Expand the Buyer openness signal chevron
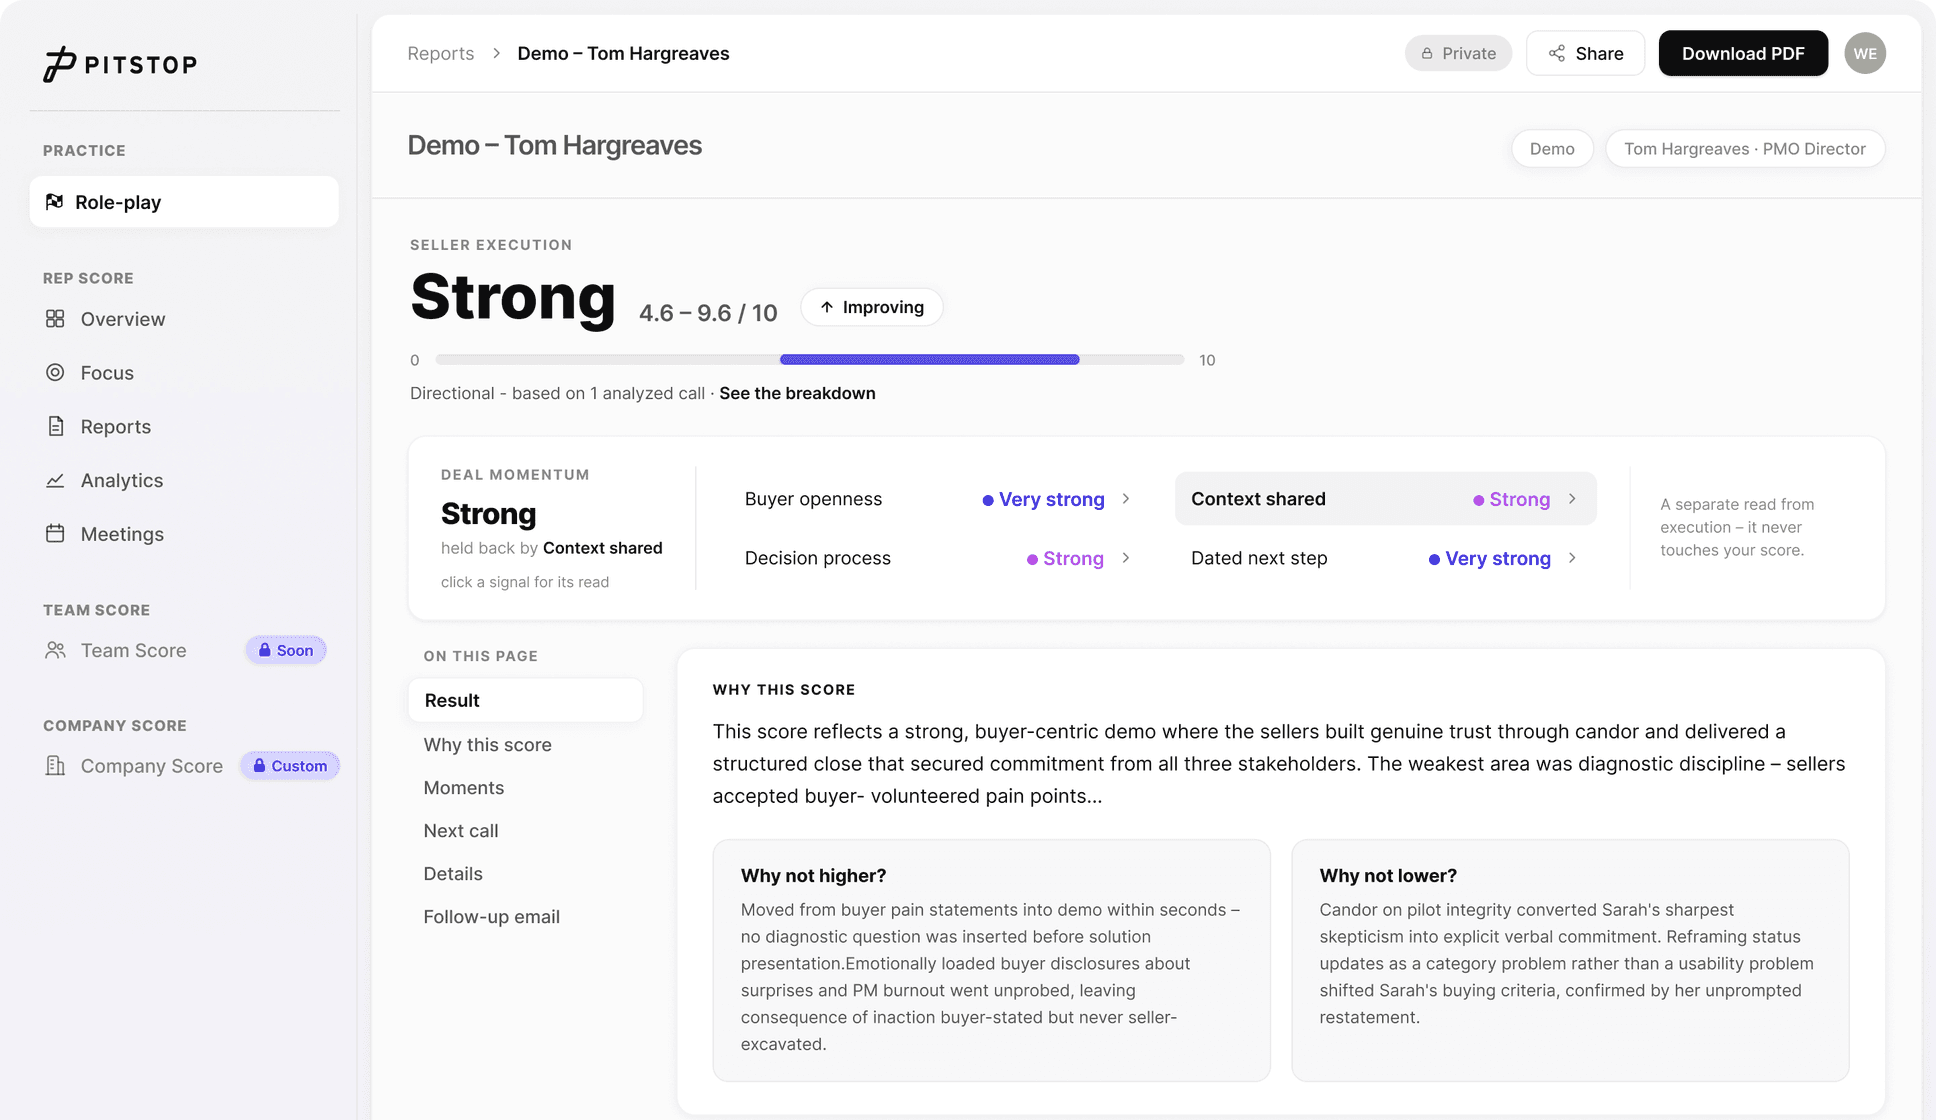This screenshot has height=1120, width=1936. [x=1126, y=499]
